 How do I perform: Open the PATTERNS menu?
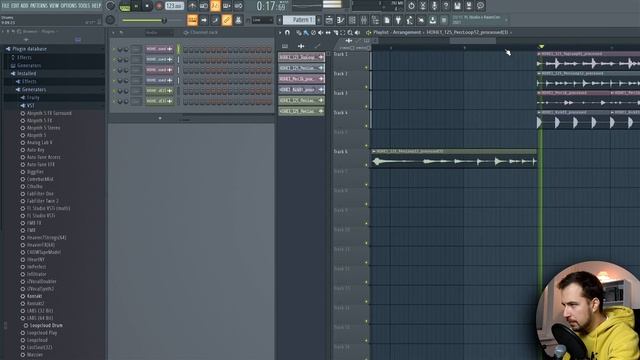pyautogui.click(x=38, y=6)
